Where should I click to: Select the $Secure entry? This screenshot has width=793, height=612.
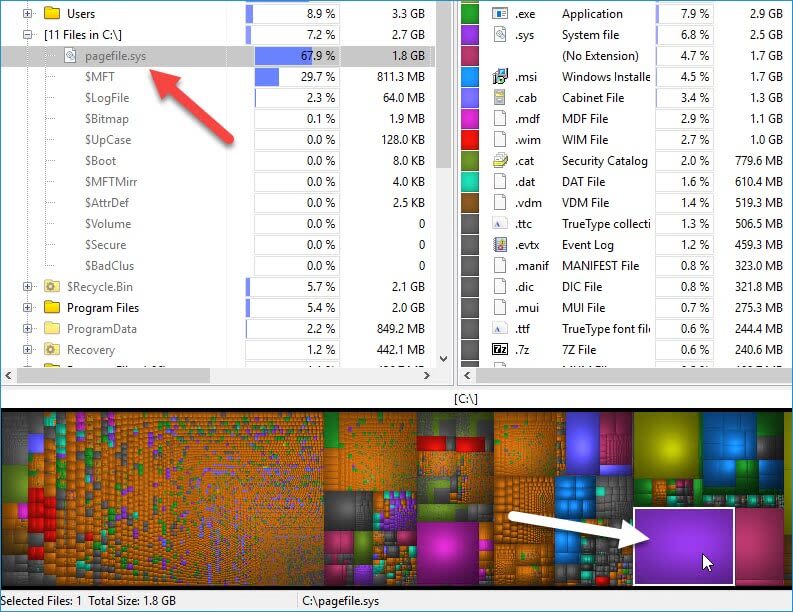click(x=105, y=245)
